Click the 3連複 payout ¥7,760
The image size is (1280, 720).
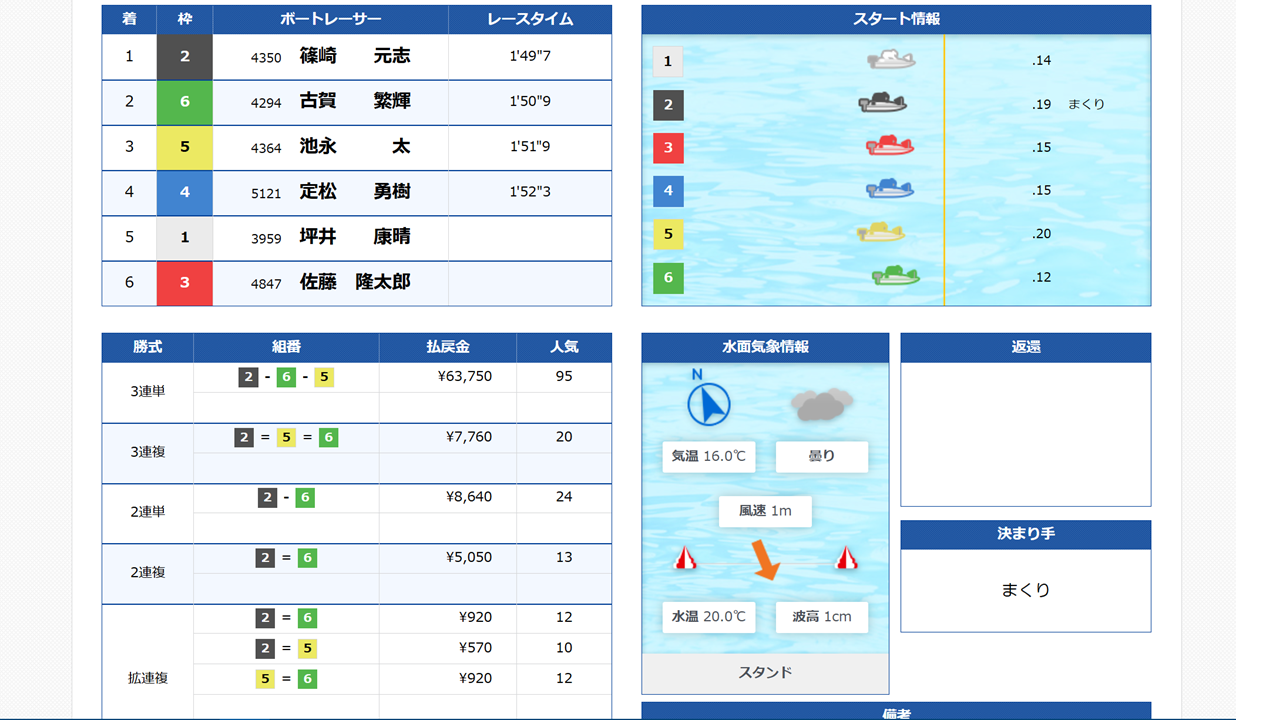(469, 437)
